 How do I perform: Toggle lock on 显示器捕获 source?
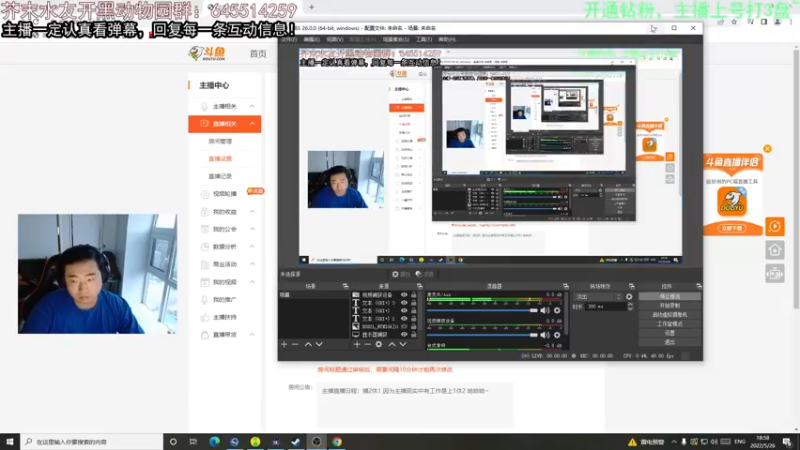tap(414, 335)
